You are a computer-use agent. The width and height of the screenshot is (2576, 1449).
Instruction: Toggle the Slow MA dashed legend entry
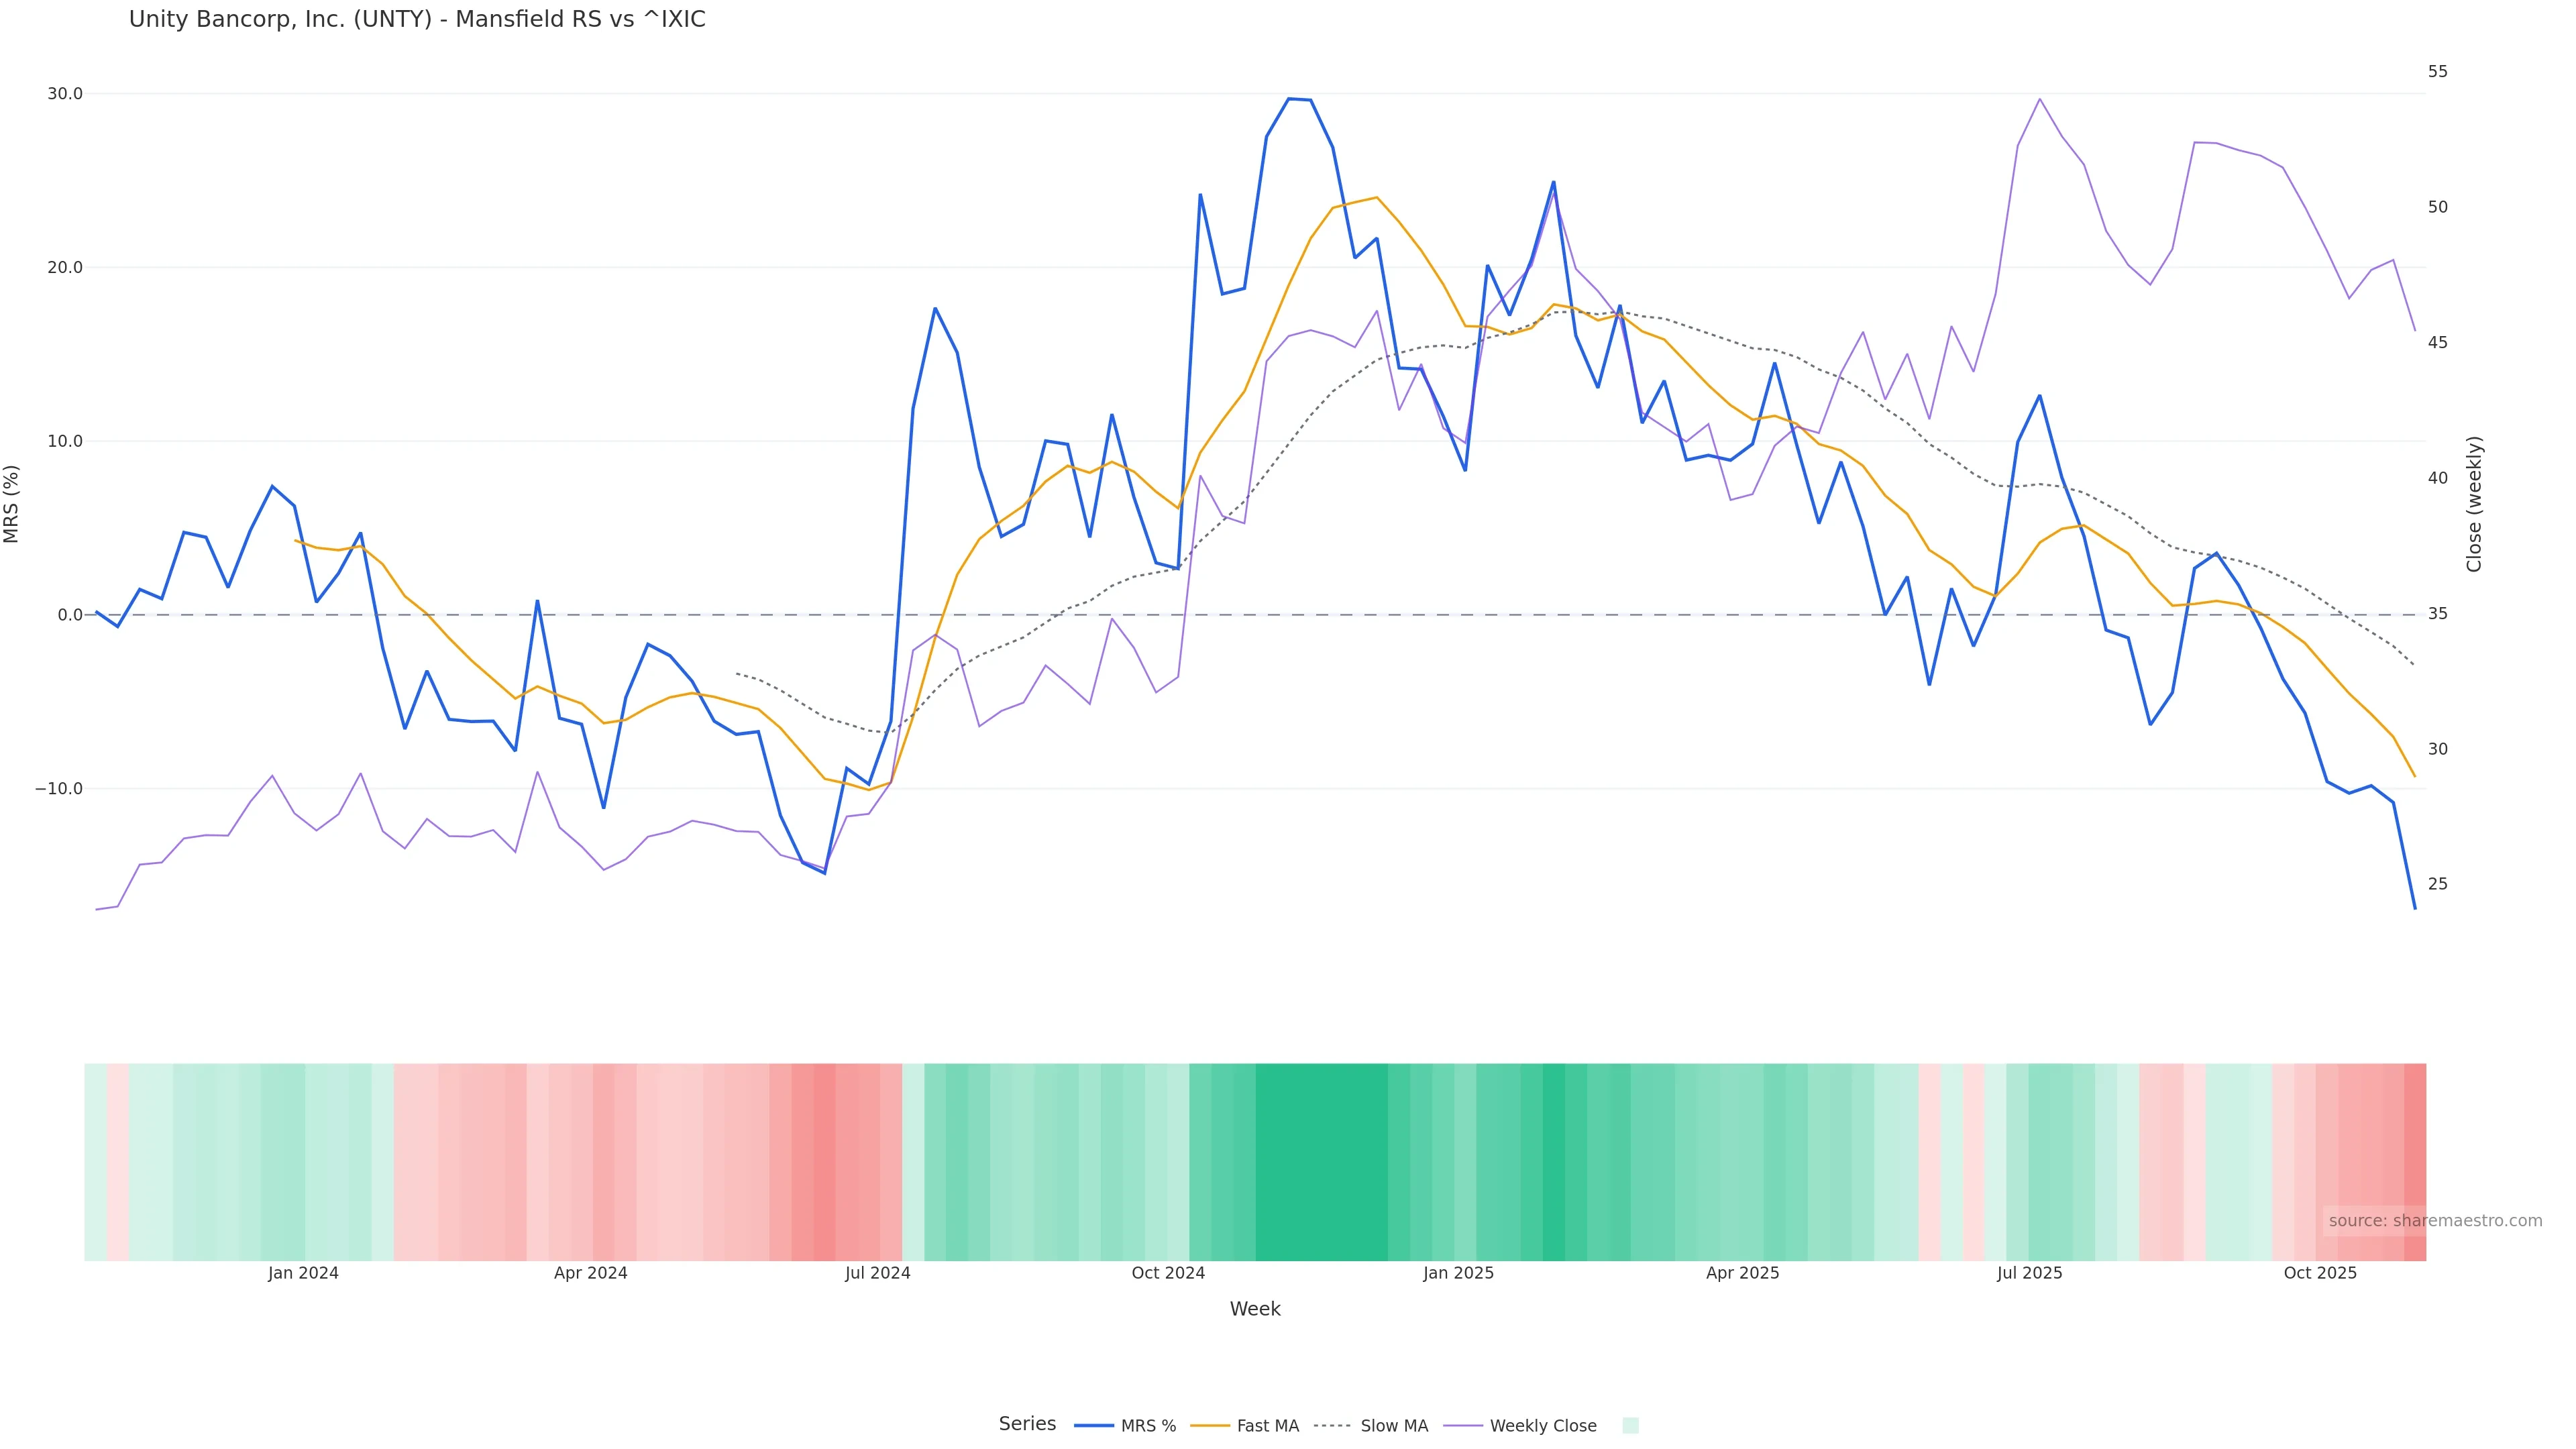[x=1371, y=1426]
